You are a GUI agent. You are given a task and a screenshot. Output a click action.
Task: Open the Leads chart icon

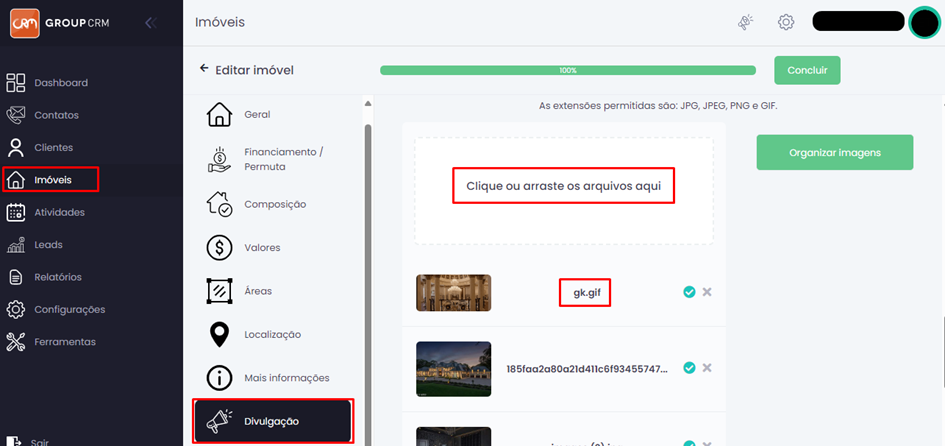click(16, 245)
